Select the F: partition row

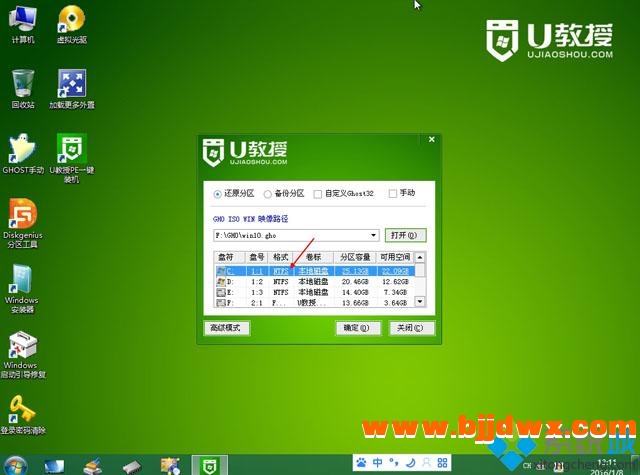(x=314, y=303)
